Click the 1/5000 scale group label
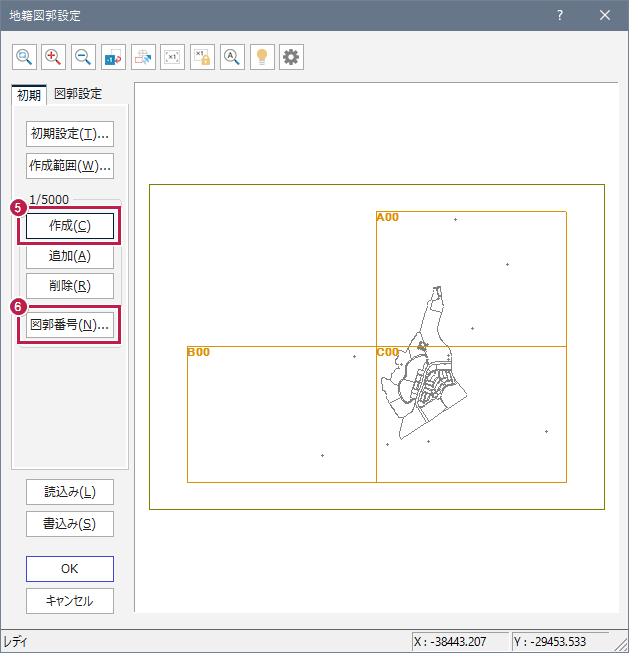The height and width of the screenshot is (653, 629). click(49, 199)
